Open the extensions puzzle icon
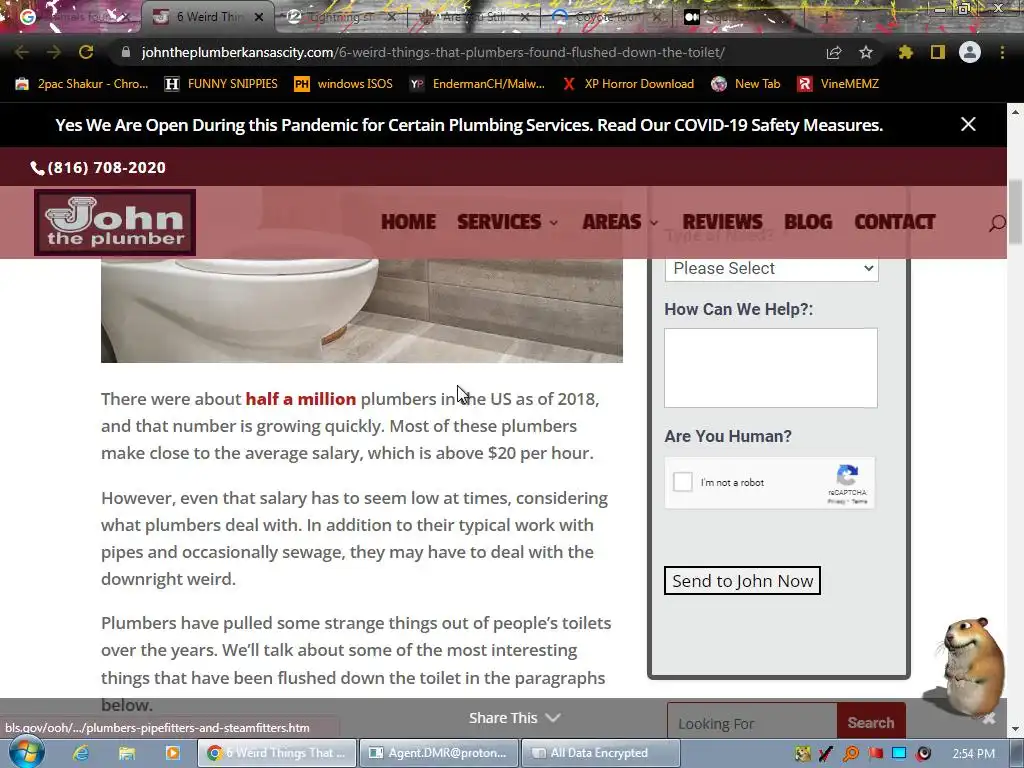Image resolution: width=1024 pixels, height=768 pixels. point(905,52)
